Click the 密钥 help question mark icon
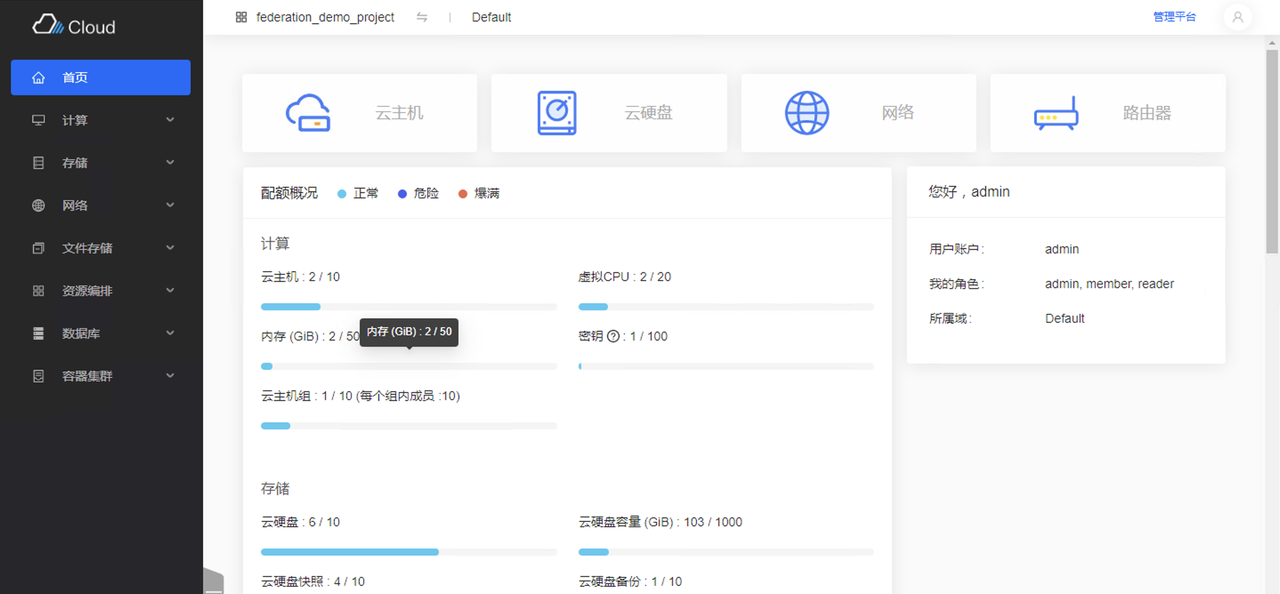The height and width of the screenshot is (594, 1280). [615, 336]
